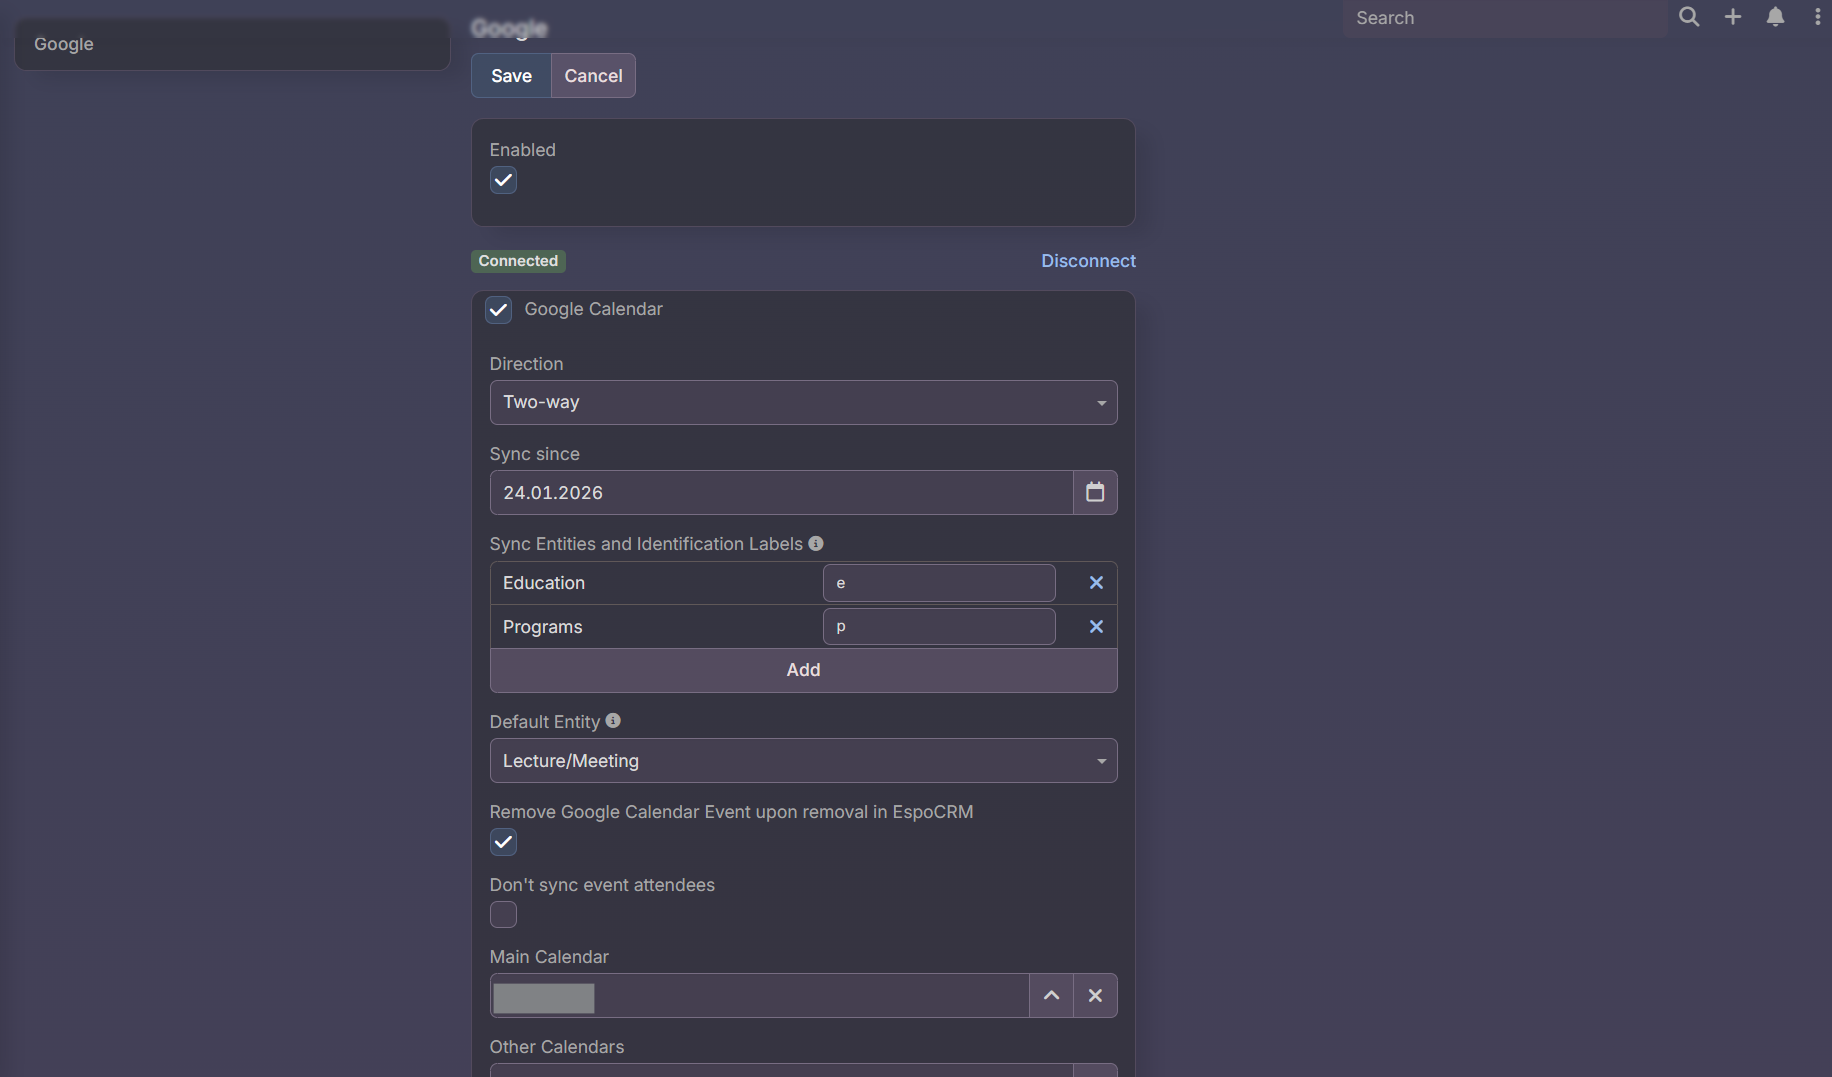Viewport: 1832px width, 1077px height.
Task: Add a new sync entity row
Action: pyautogui.click(x=803, y=670)
